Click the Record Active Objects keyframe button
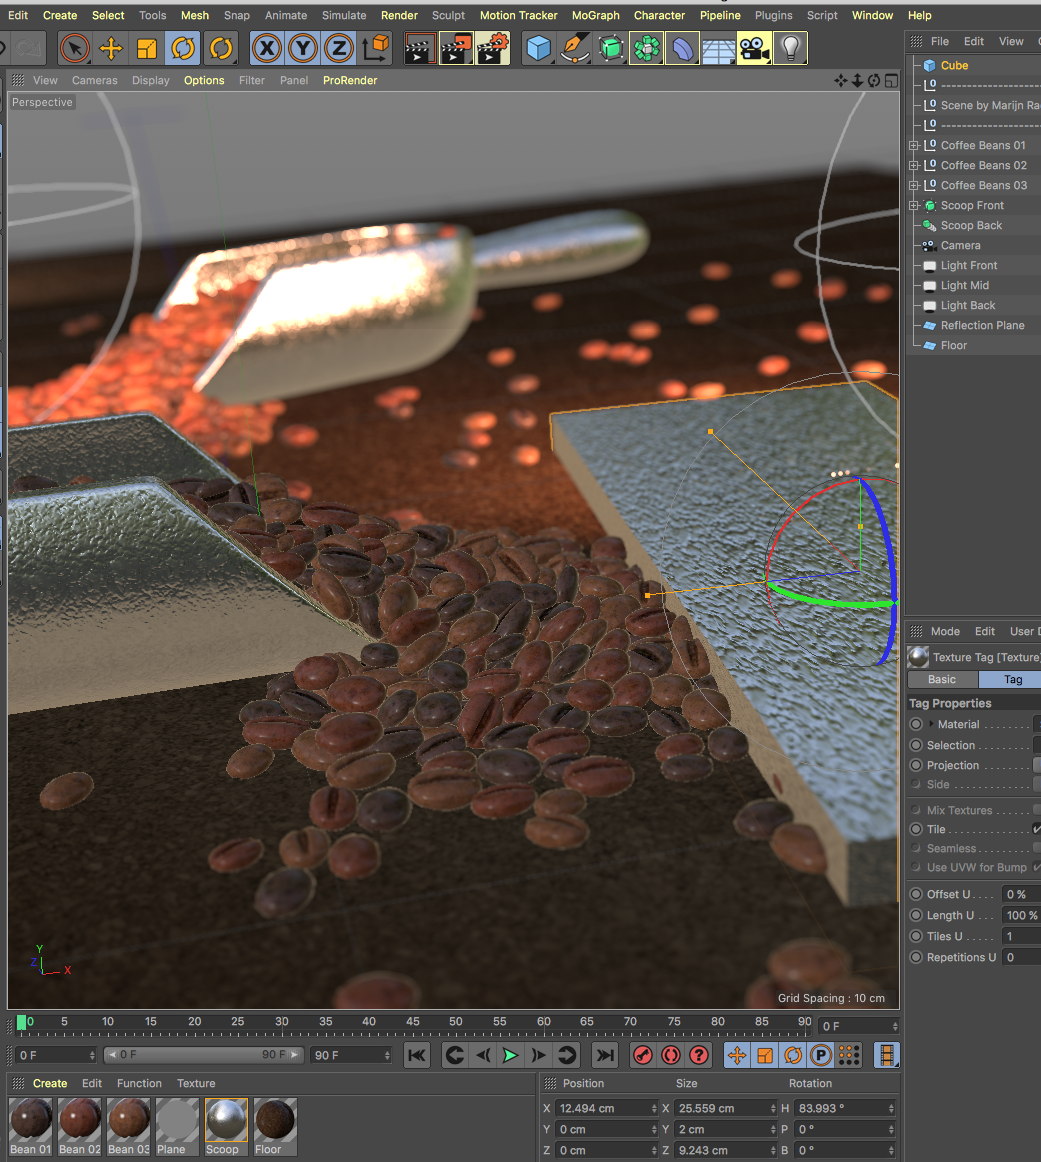This screenshot has width=1041, height=1162. 643,1055
